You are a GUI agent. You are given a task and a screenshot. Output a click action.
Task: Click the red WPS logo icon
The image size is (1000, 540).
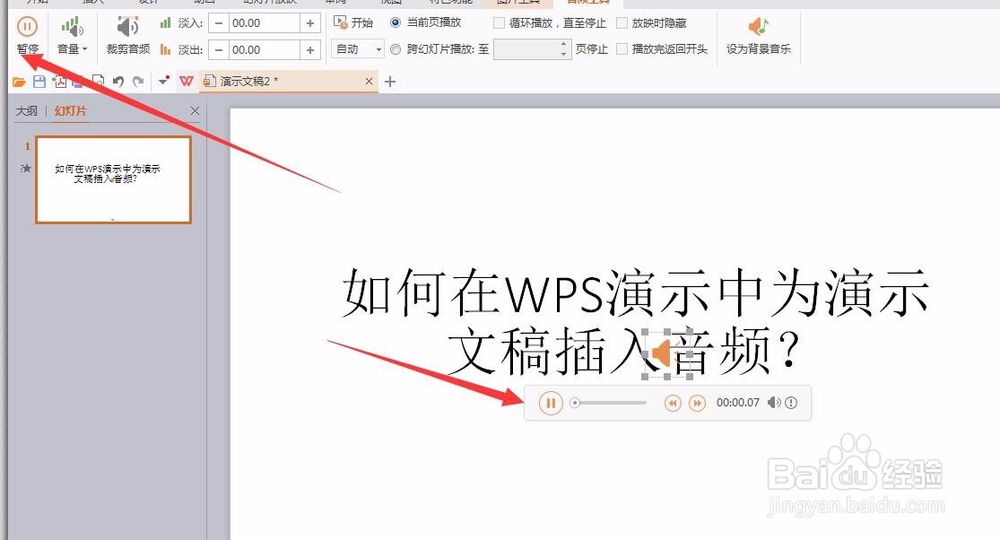coord(186,82)
